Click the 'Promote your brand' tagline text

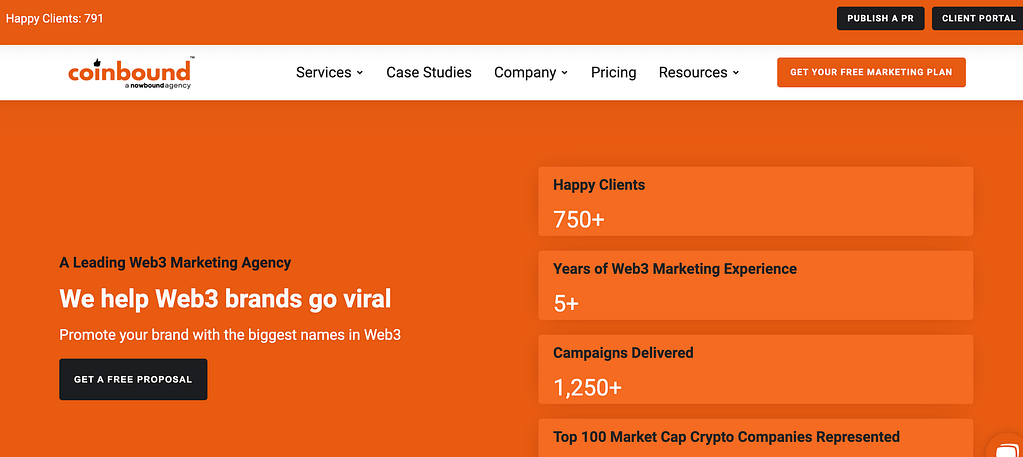pyautogui.click(x=230, y=335)
